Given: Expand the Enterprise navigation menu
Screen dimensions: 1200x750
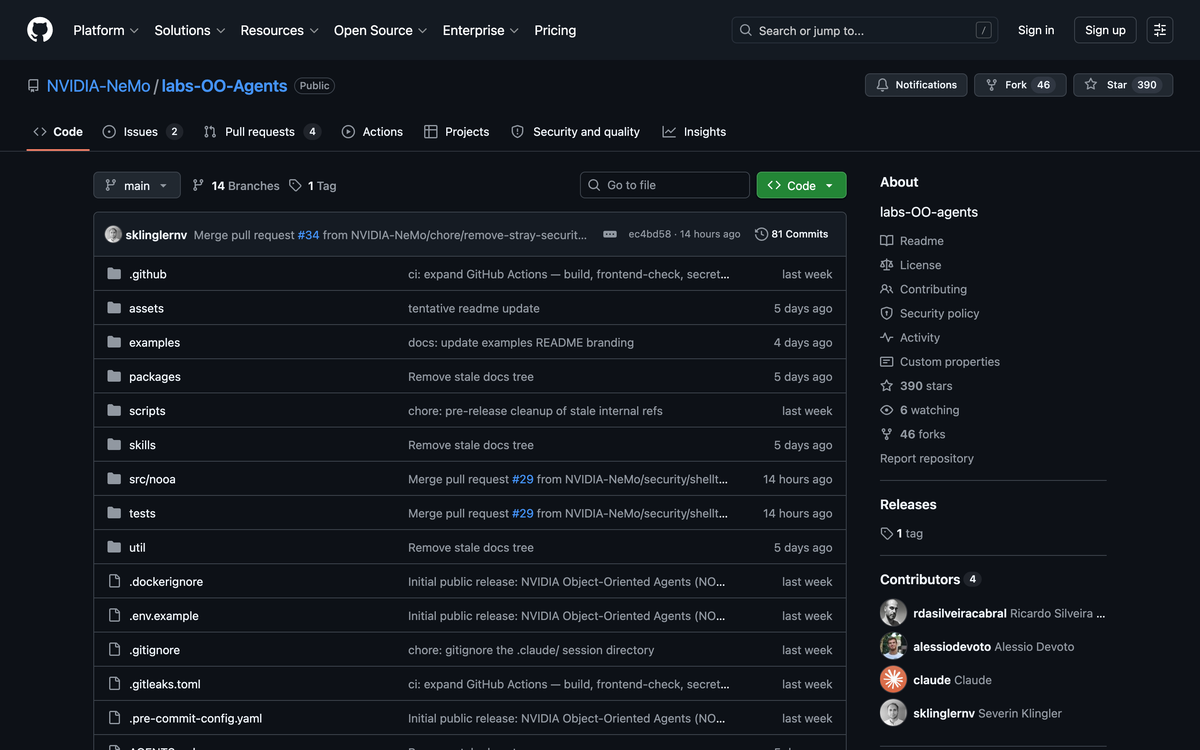Looking at the screenshot, I should point(481,30).
